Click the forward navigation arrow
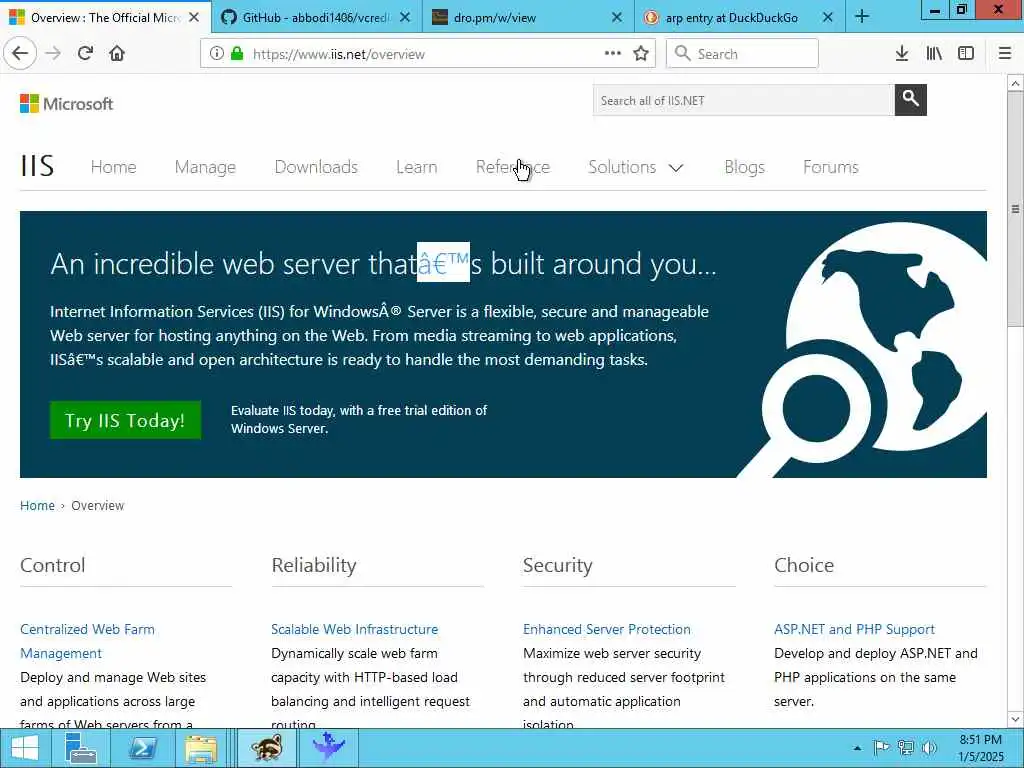1024x768 pixels. pos(53,53)
